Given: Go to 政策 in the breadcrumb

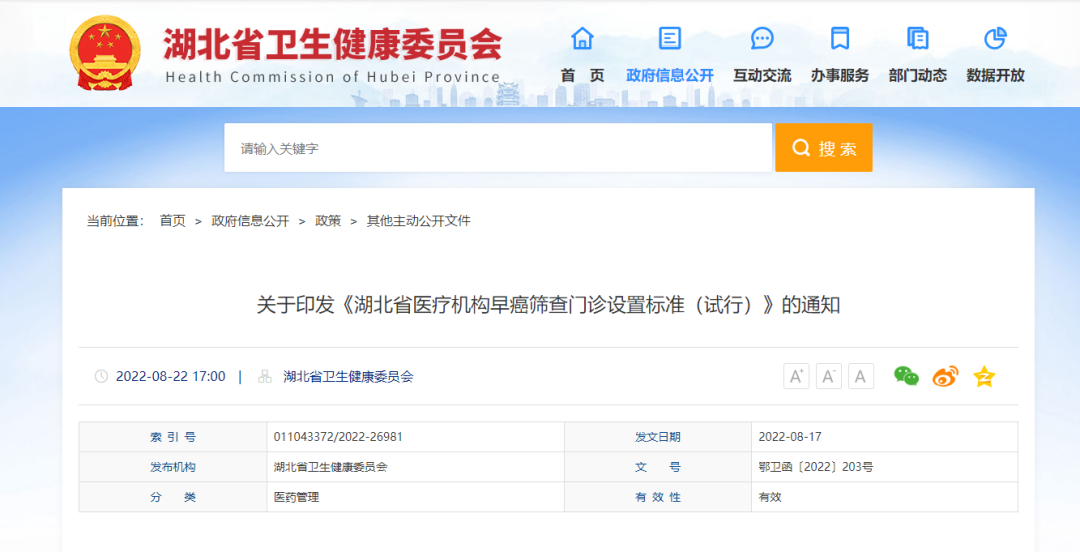Looking at the screenshot, I should (328, 221).
